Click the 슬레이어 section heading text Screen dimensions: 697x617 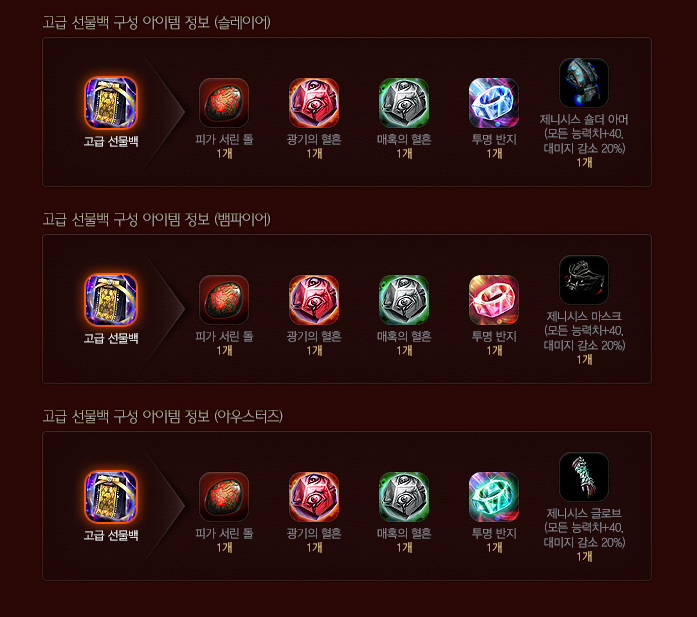[156, 22]
